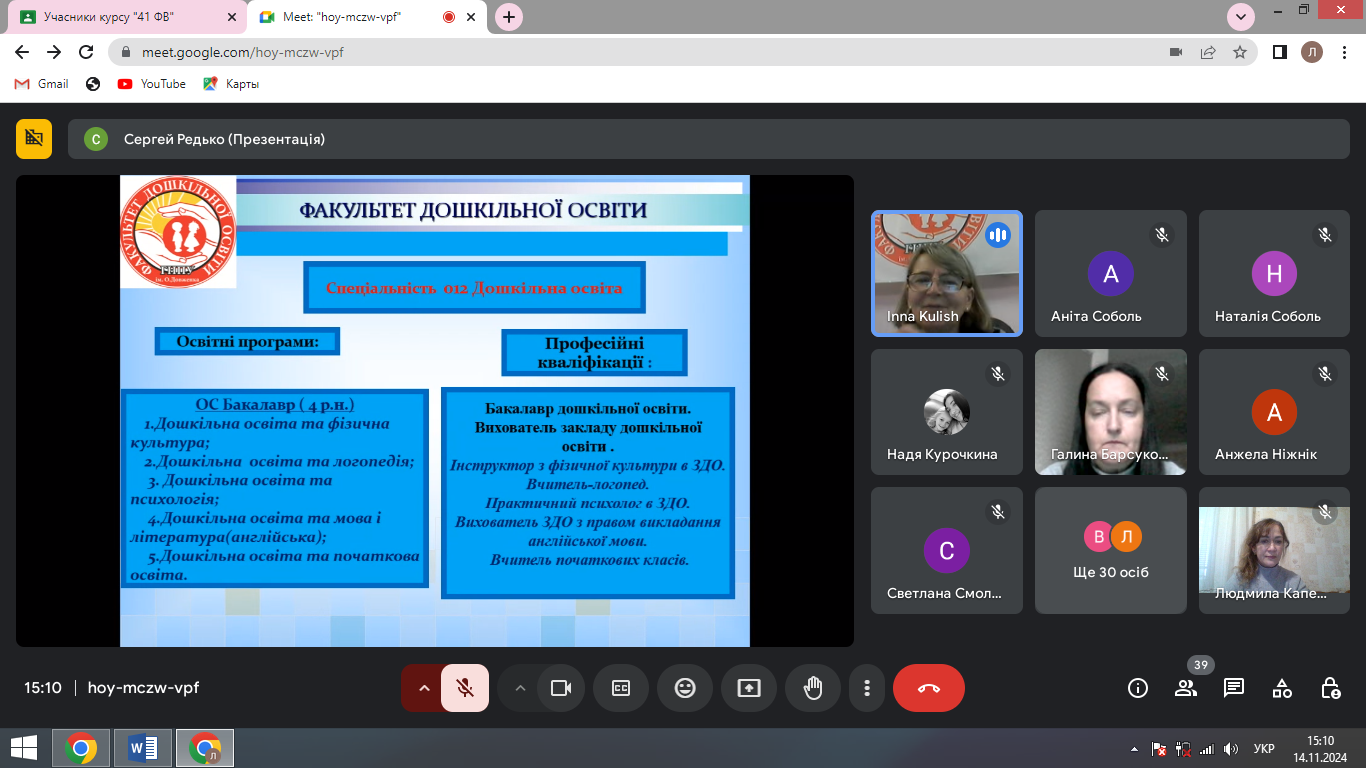Open Word from the Windows taskbar
1366x768 pixels.
143,748
